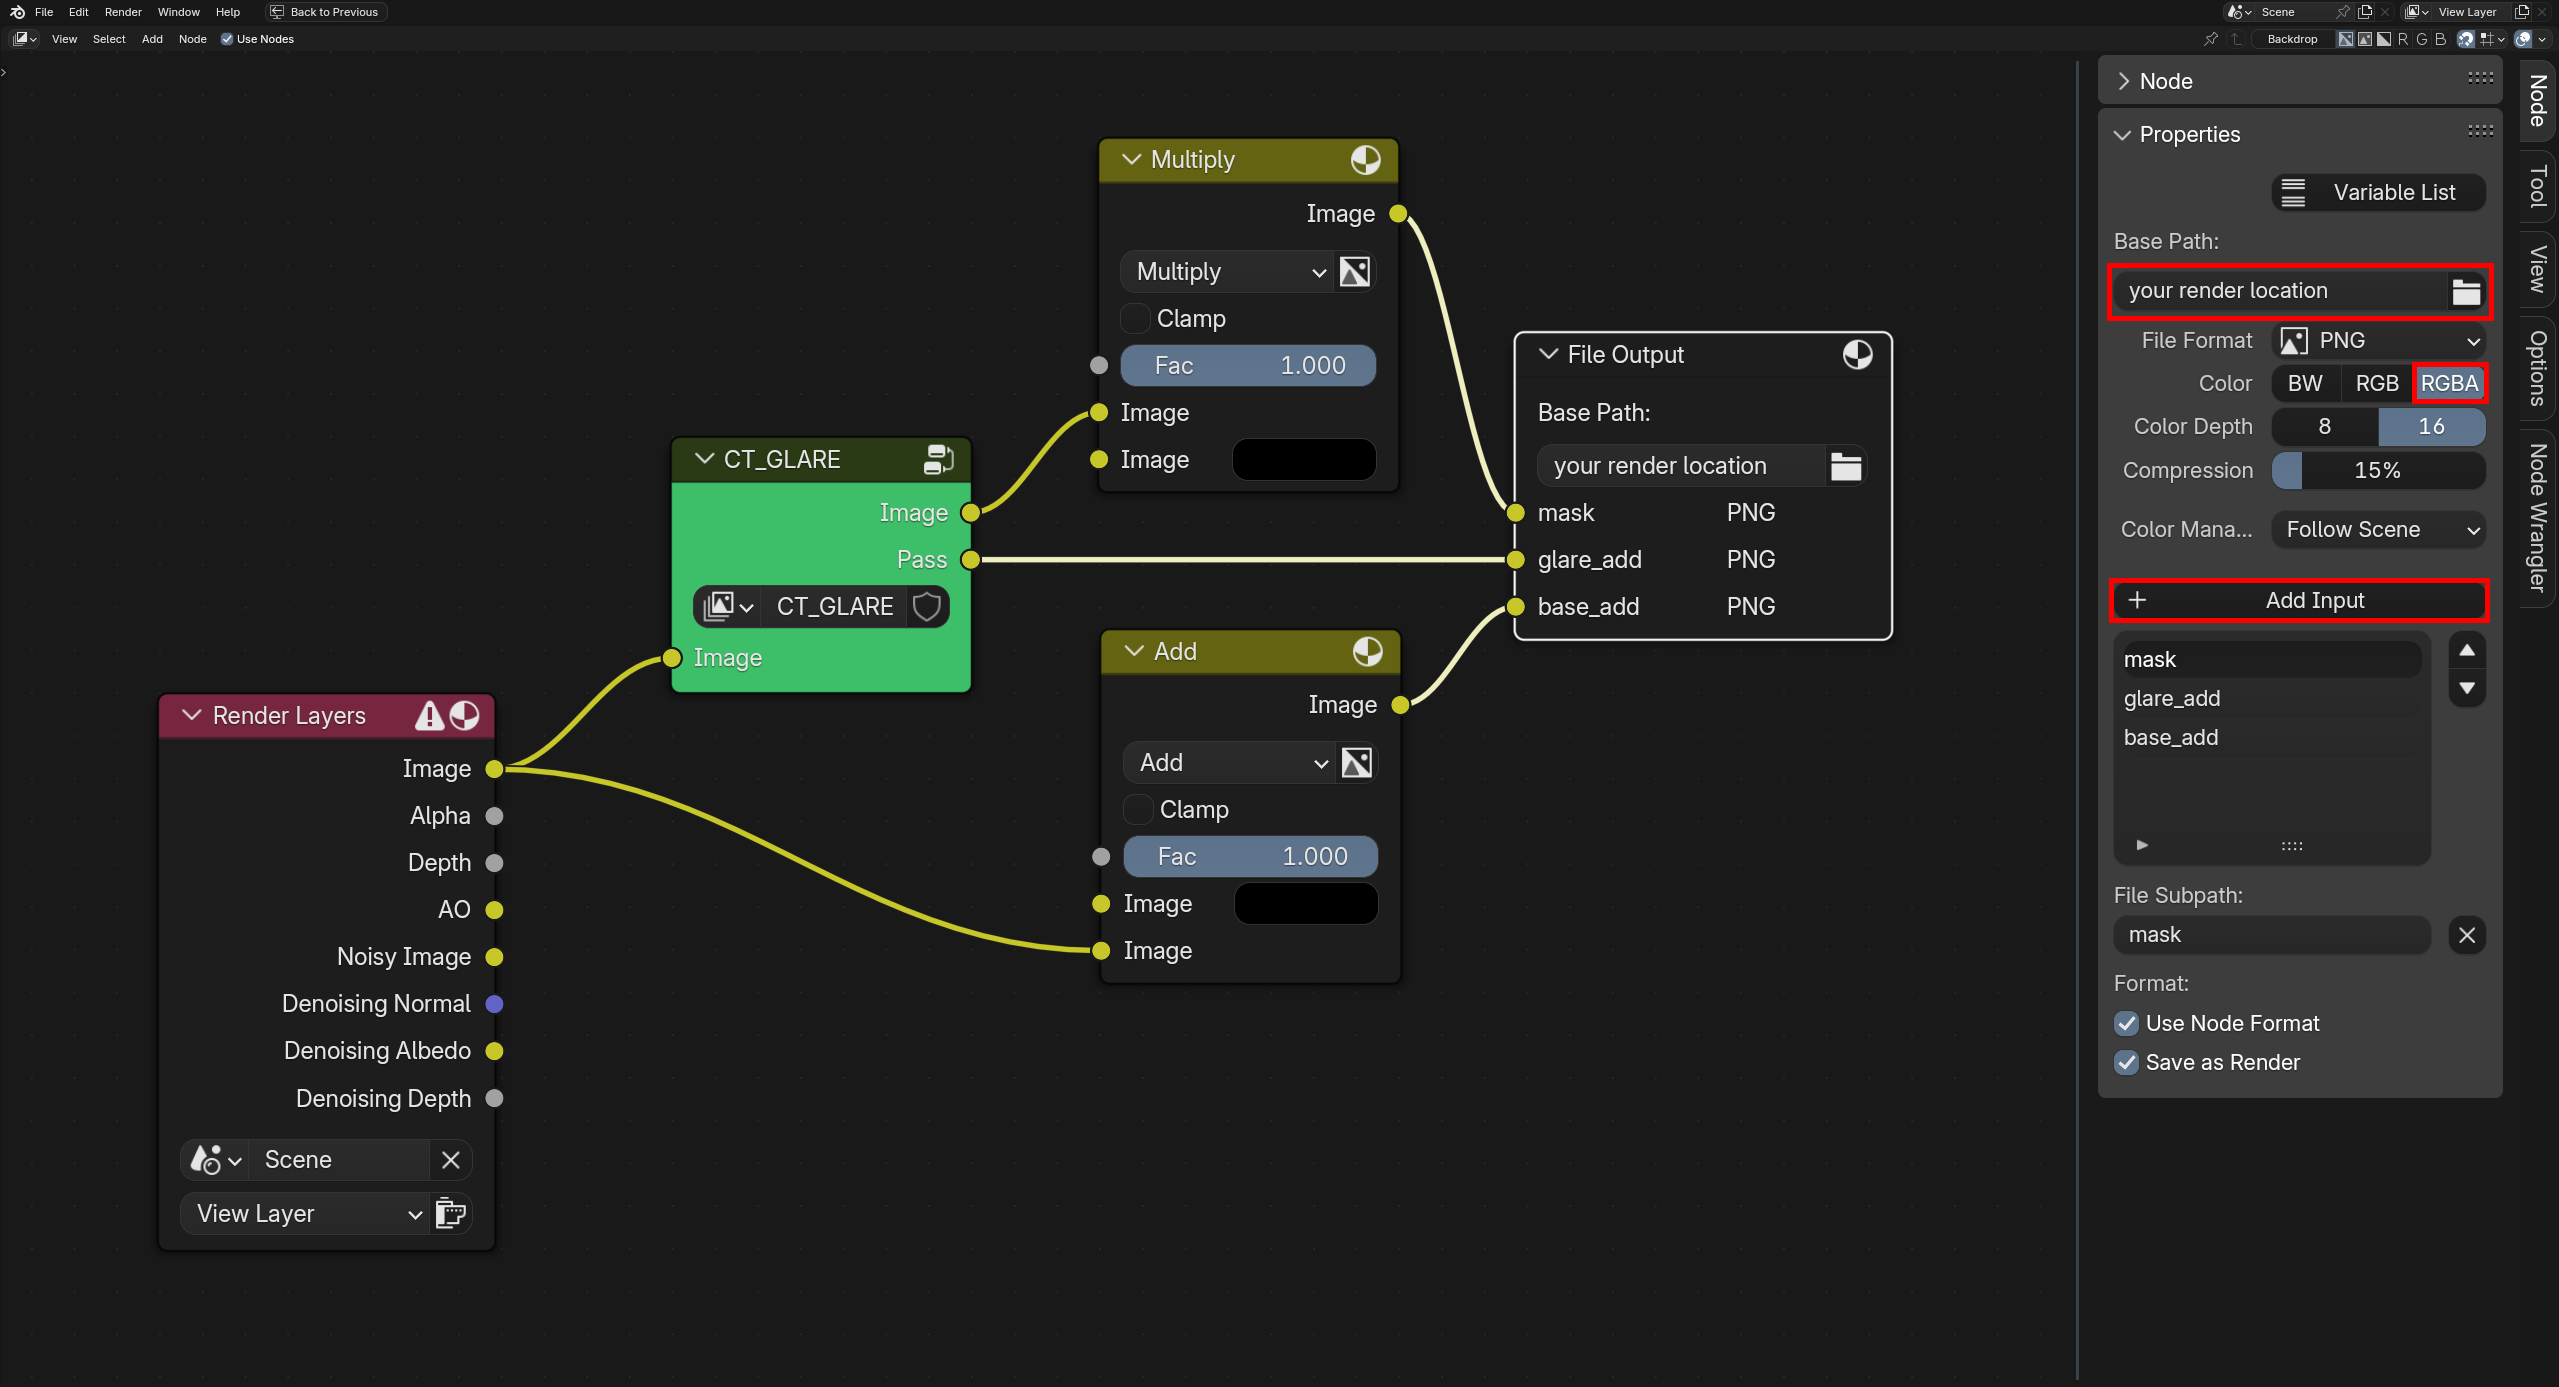Click Variable List icon button
The image size is (2559, 1387).
pyautogui.click(x=2378, y=192)
